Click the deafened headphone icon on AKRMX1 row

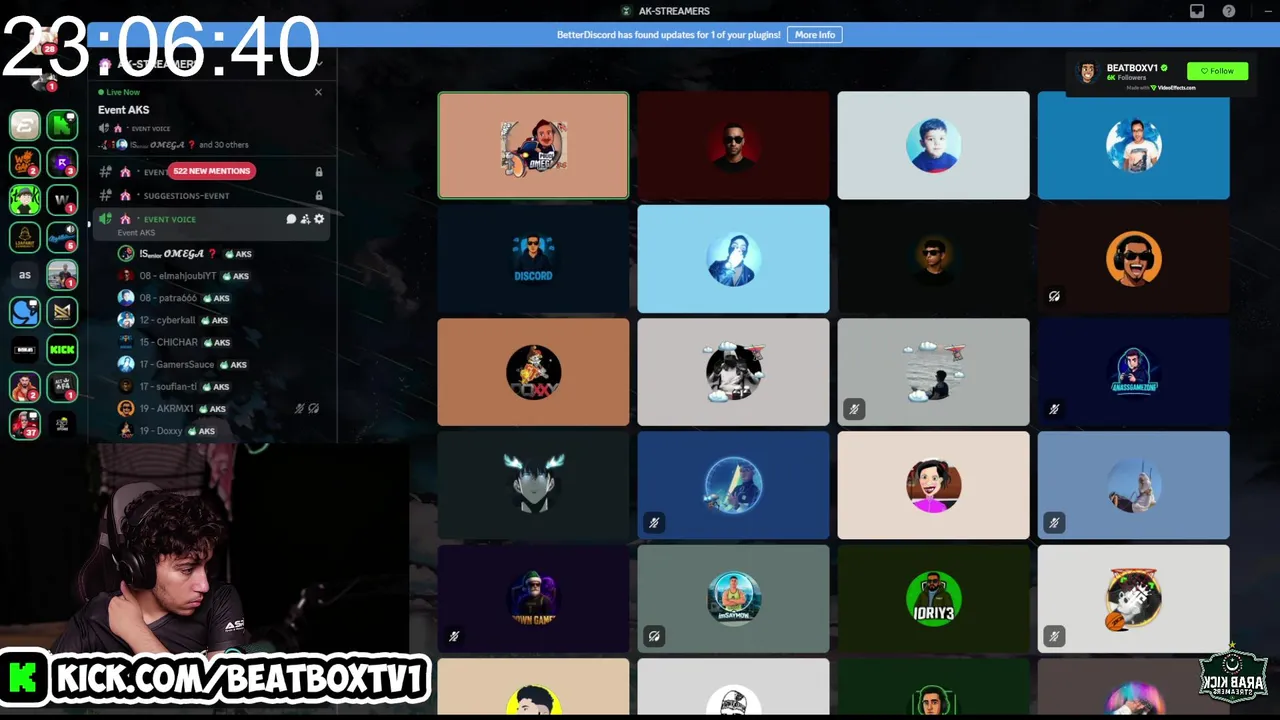click(x=313, y=408)
